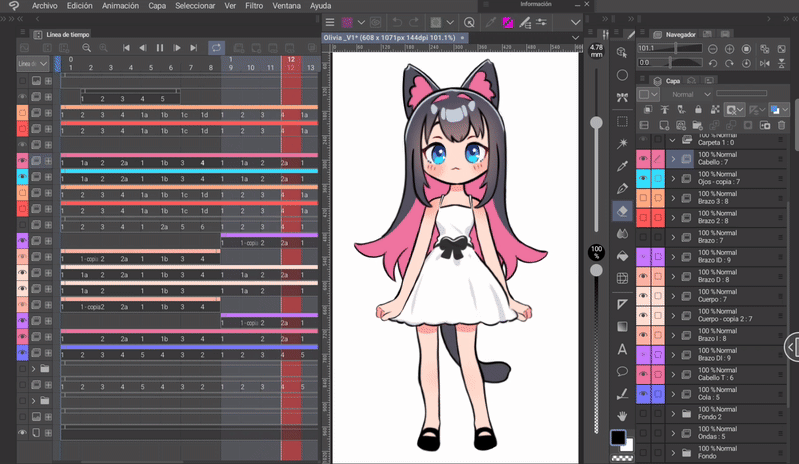Select the Blend tool
The height and width of the screenshot is (464, 799).
click(x=622, y=233)
